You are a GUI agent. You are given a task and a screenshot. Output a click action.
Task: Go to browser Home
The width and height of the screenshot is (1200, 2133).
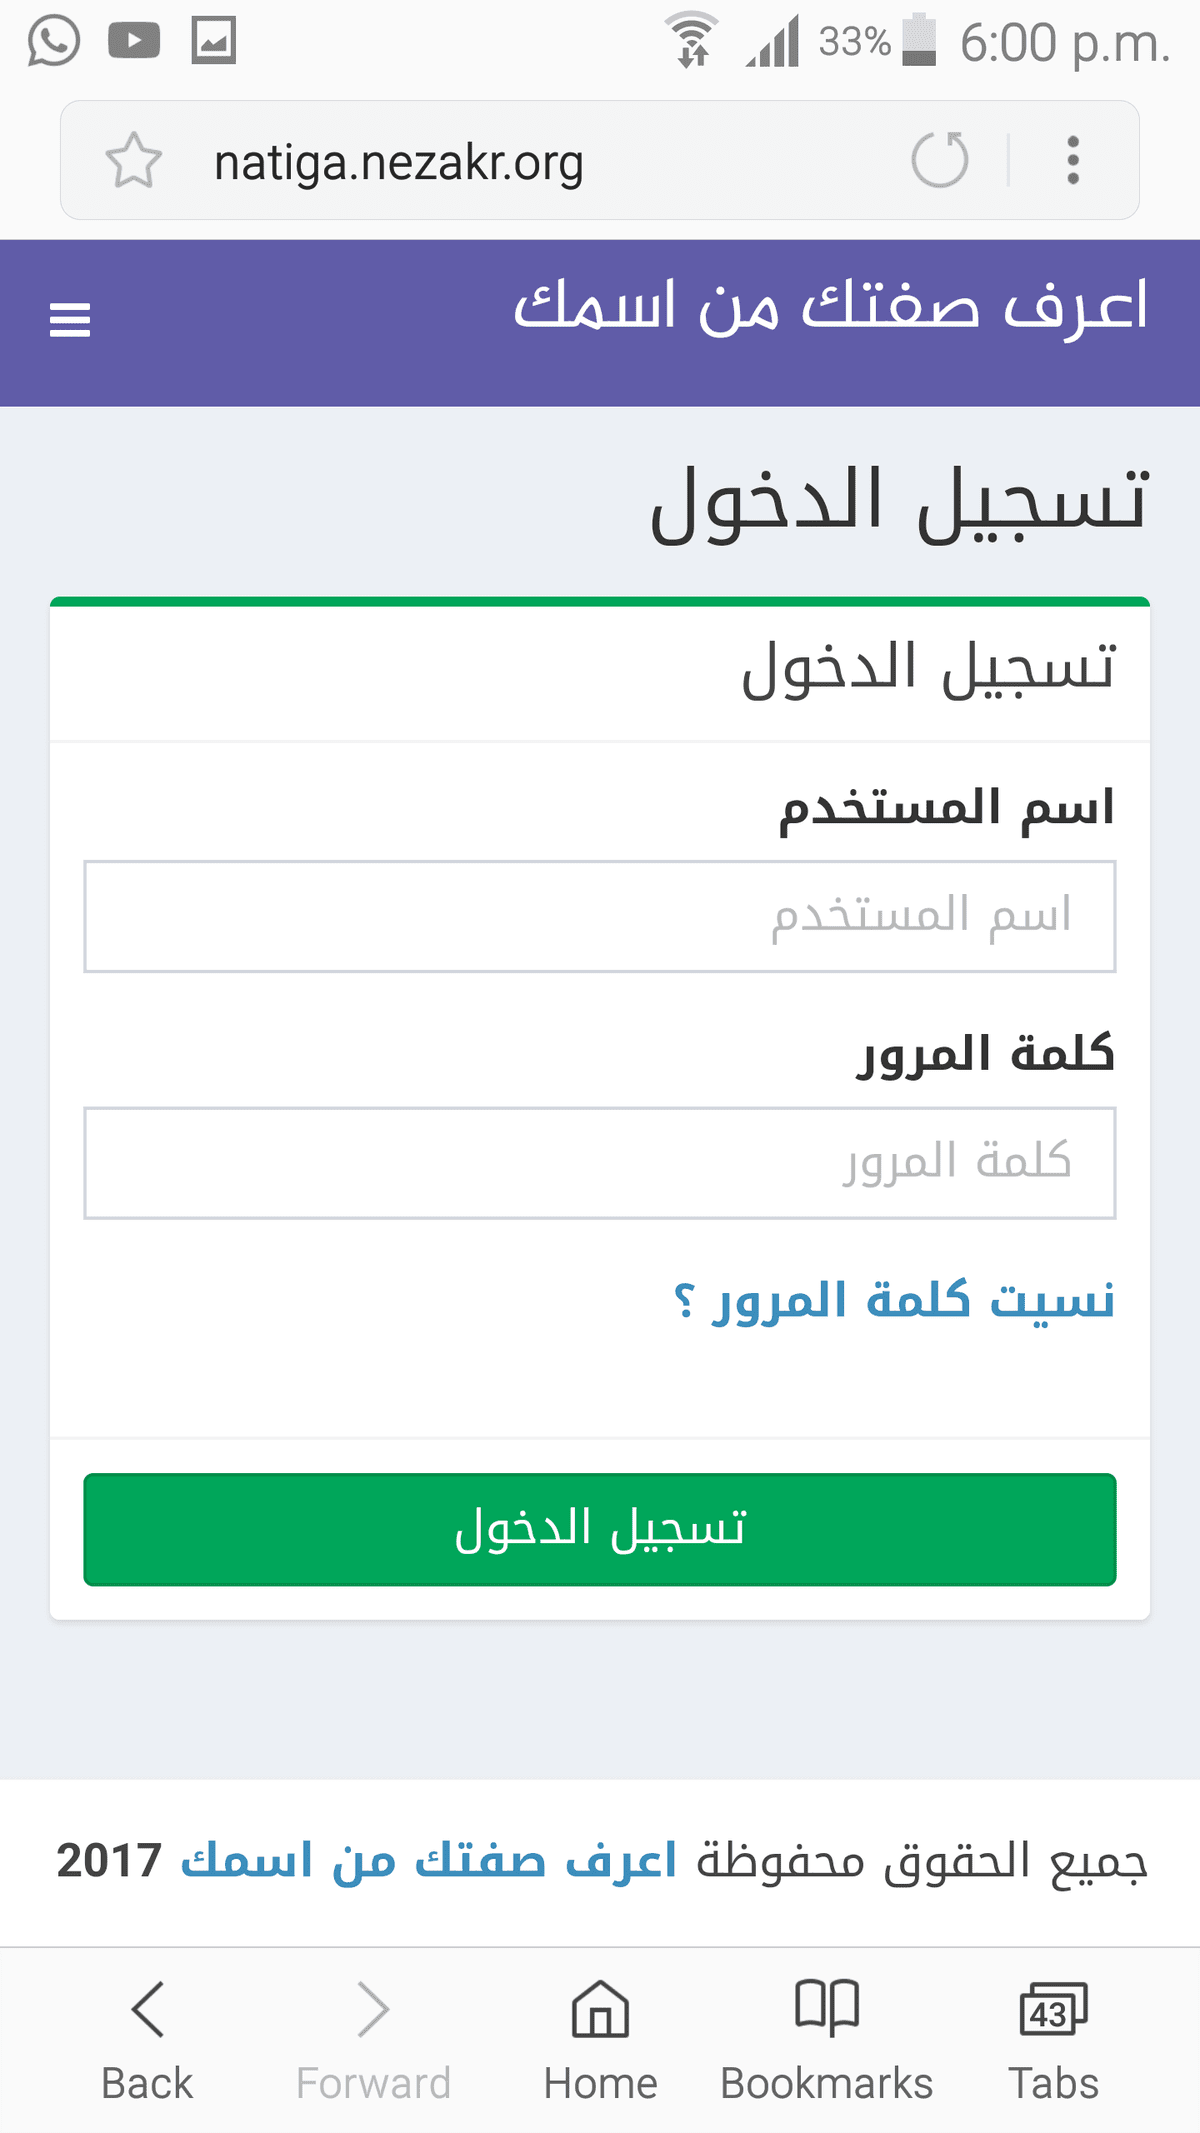click(600, 2010)
